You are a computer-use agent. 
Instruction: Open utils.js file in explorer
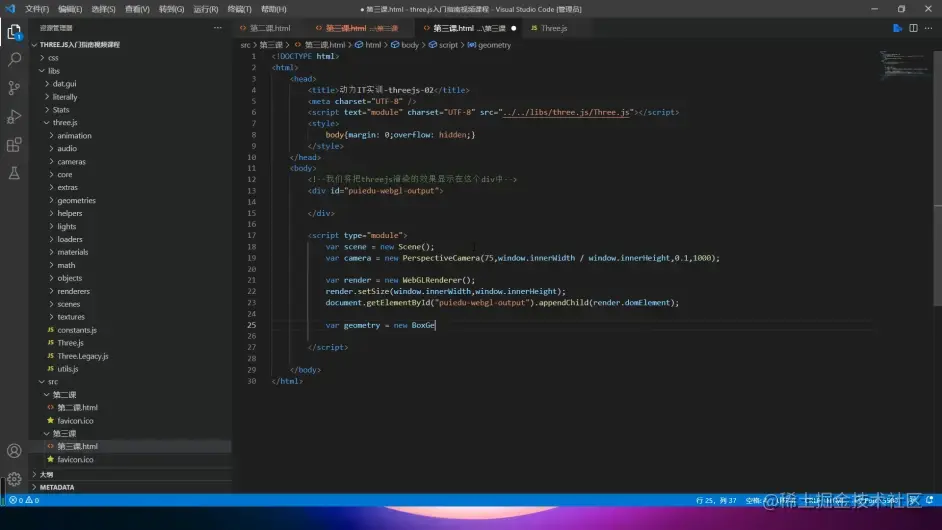click(x=68, y=369)
